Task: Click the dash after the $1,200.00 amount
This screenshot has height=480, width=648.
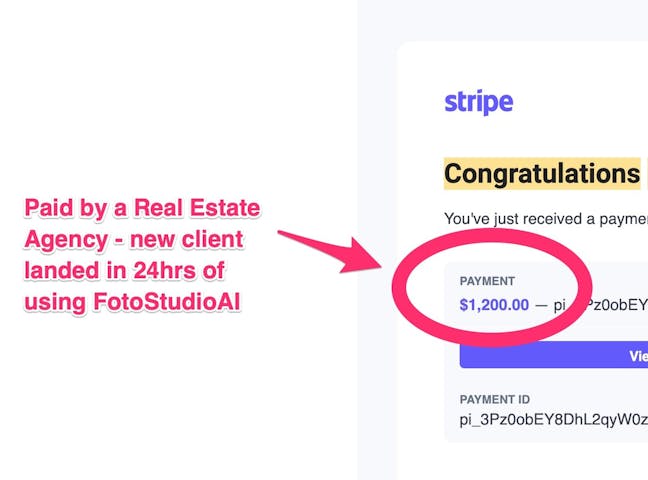Action: click(x=541, y=305)
